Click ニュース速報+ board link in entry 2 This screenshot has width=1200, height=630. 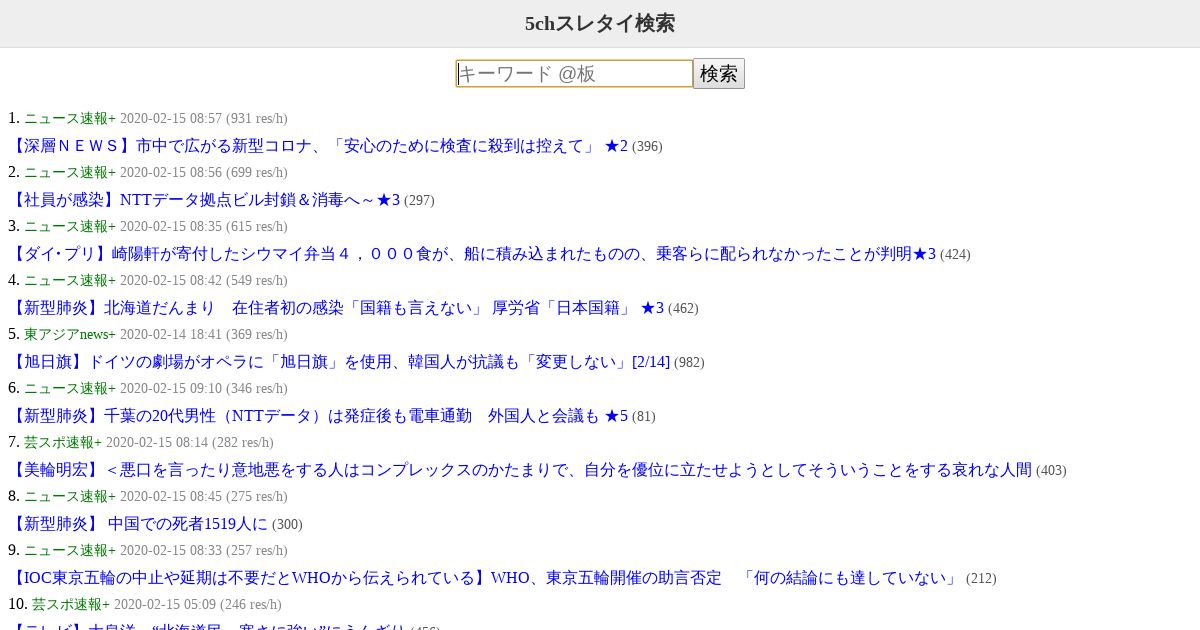pos(70,172)
